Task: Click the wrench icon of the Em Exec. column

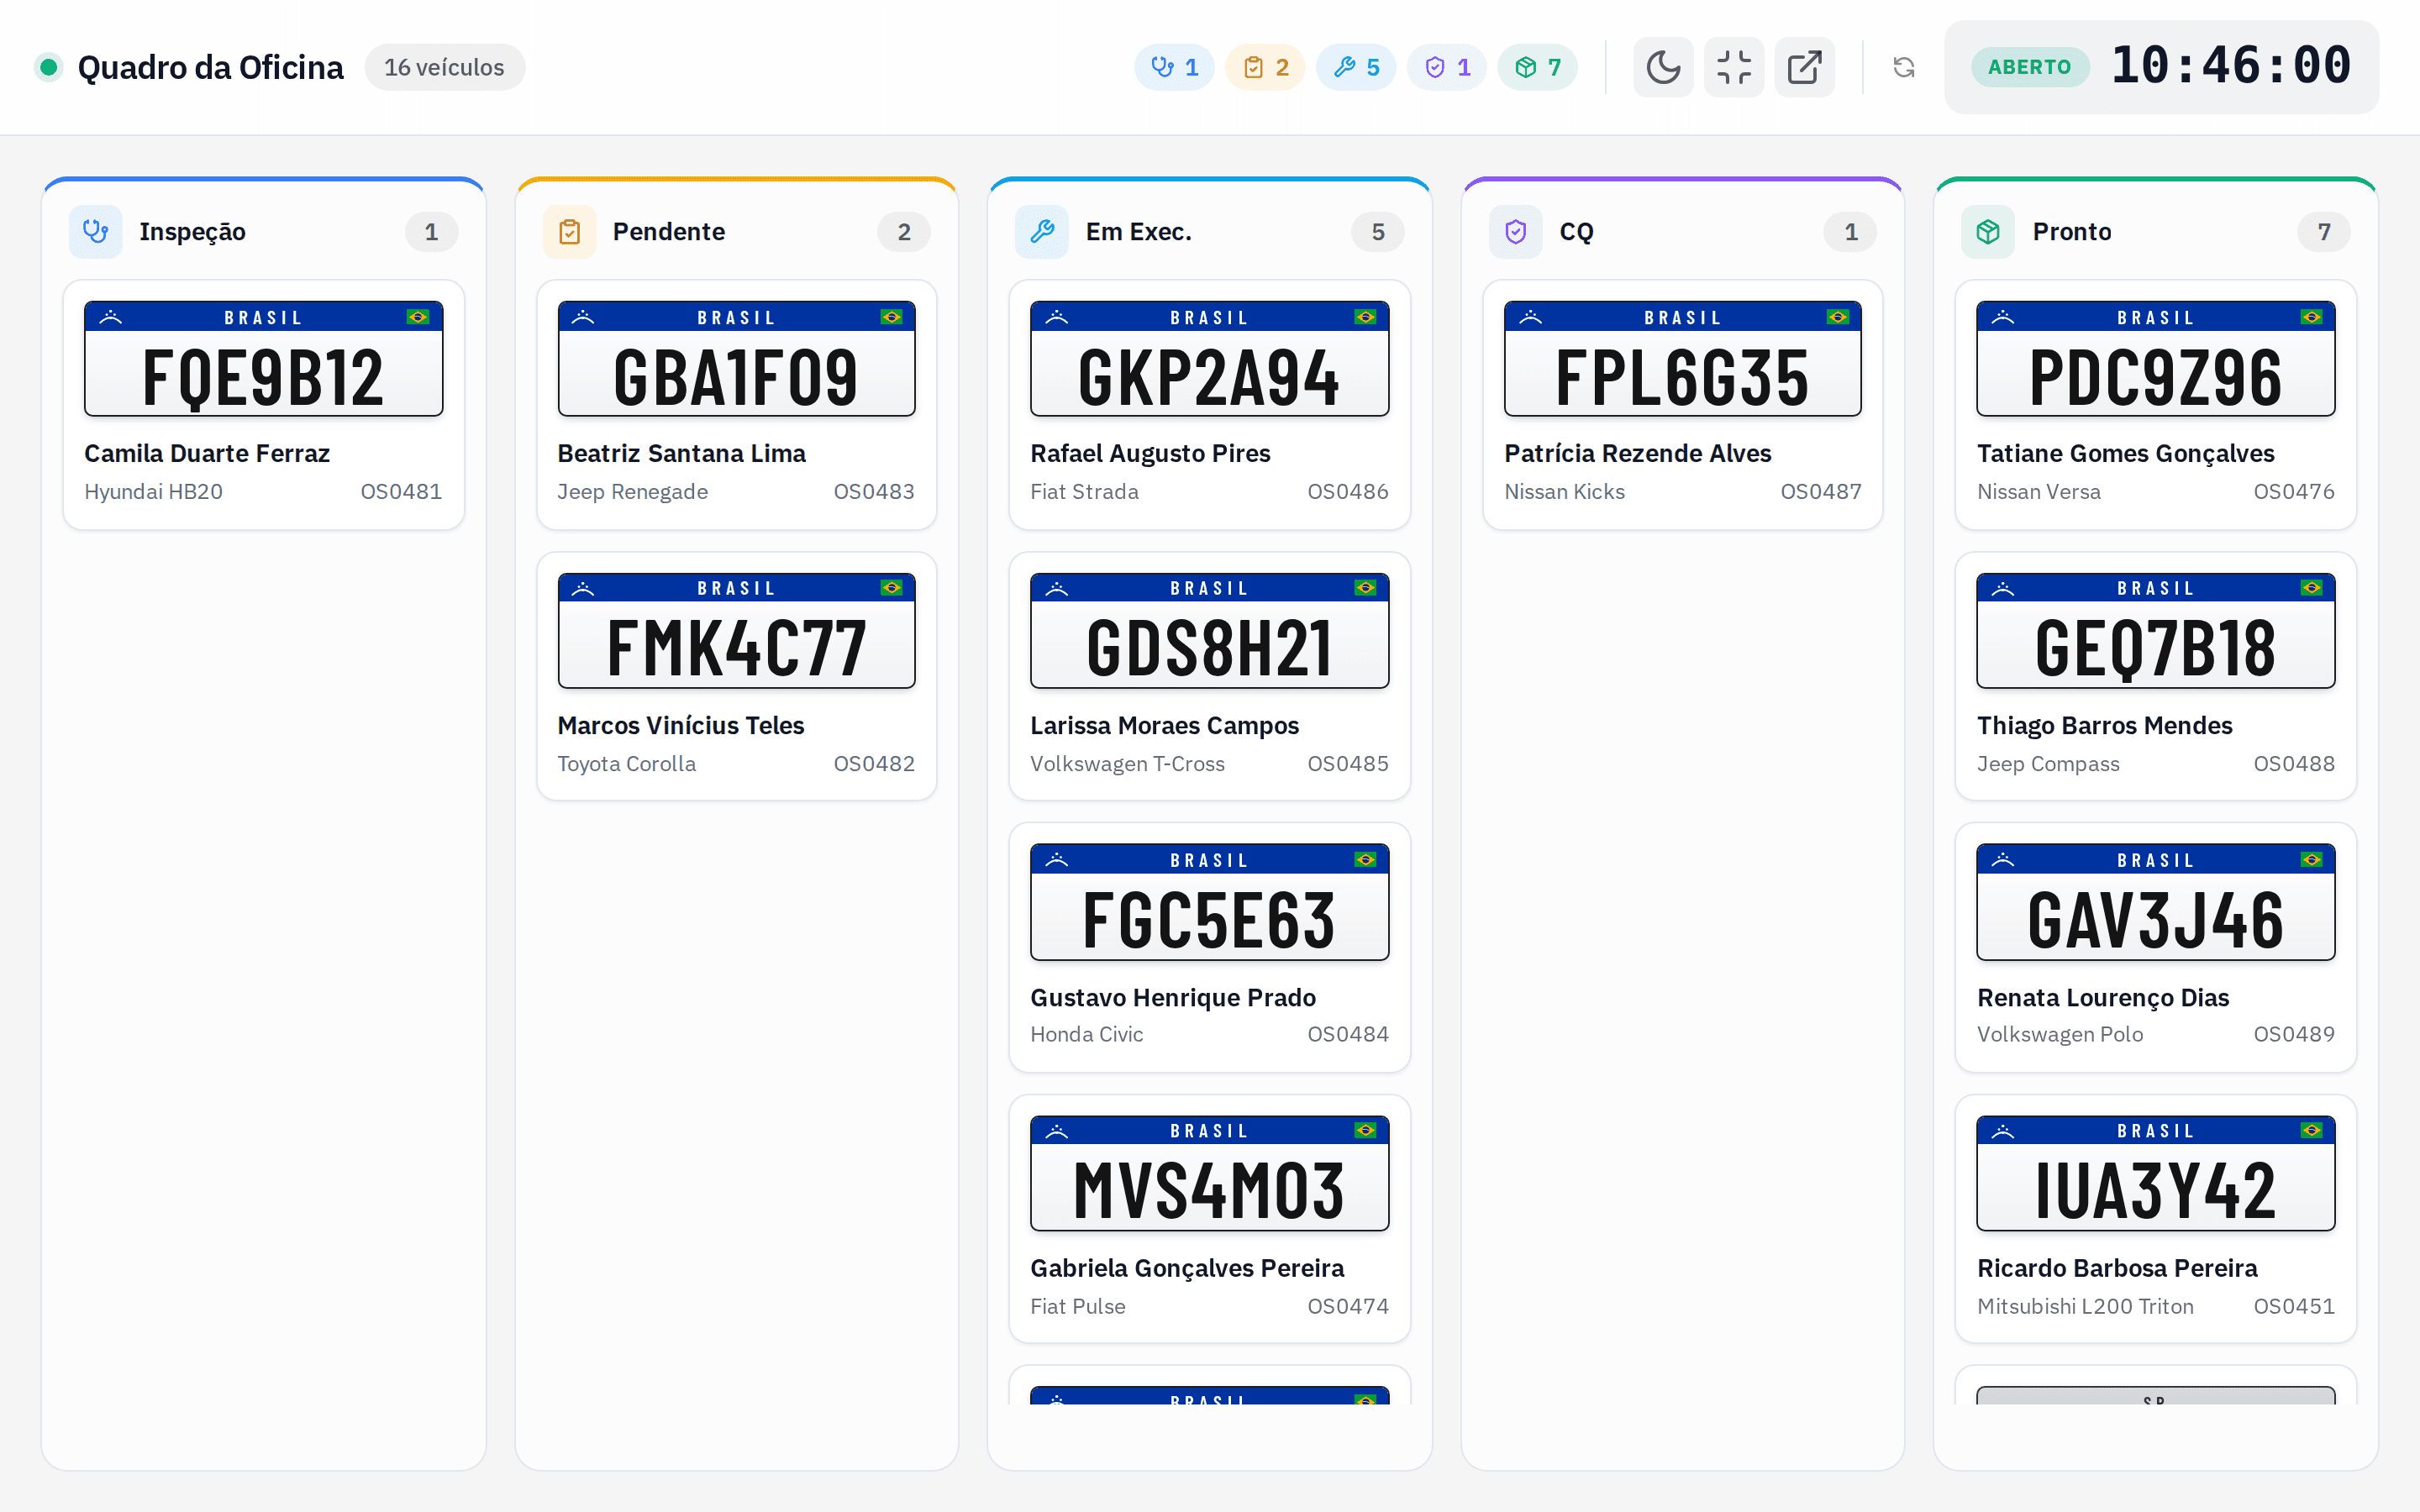Action: point(1042,232)
